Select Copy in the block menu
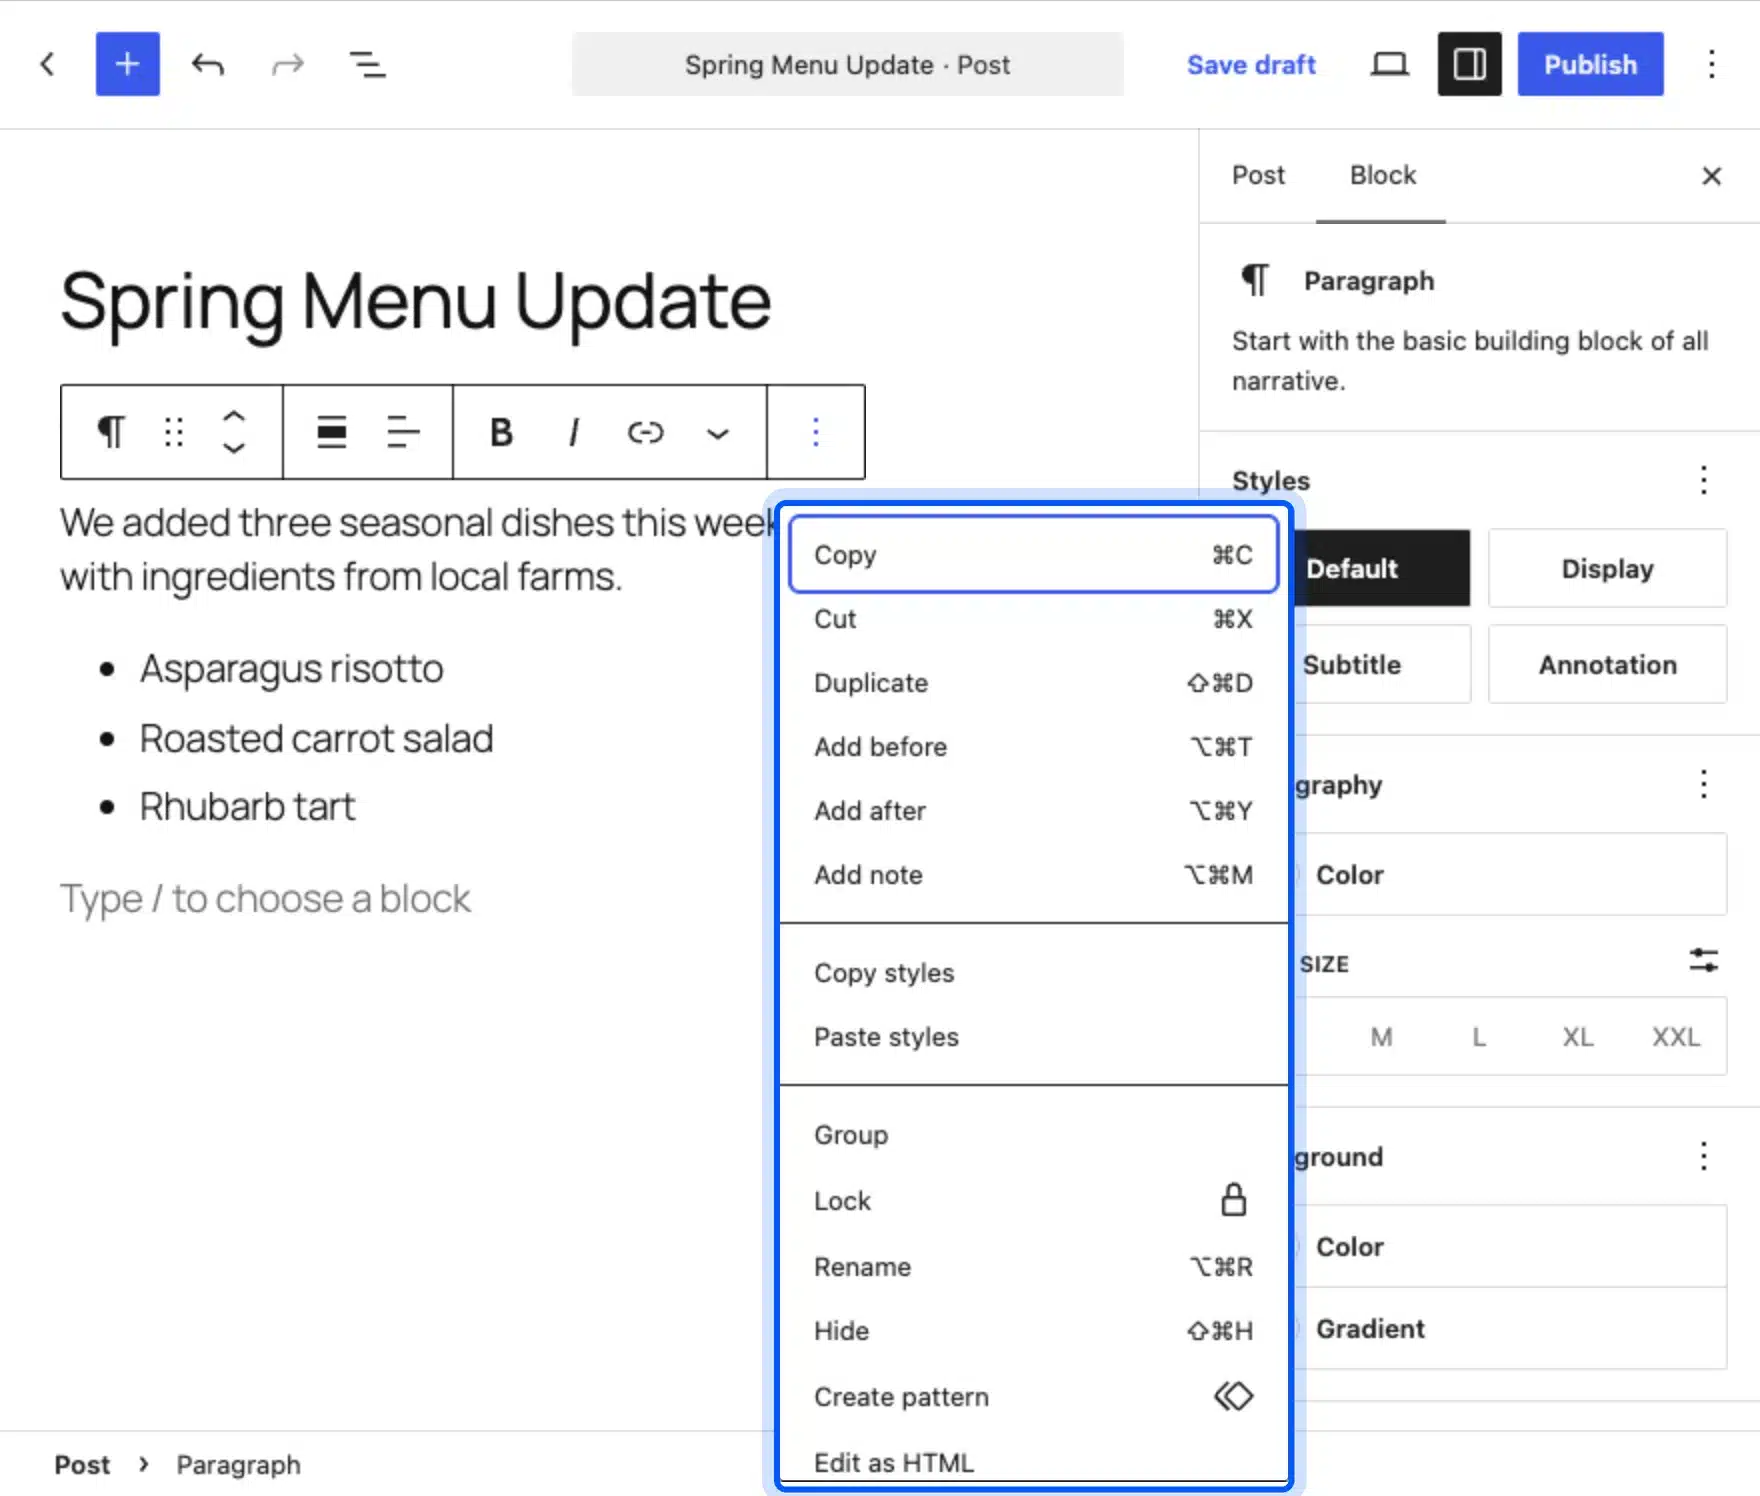This screenshot has height=1496, width=1760. pyautogui.click(x=1033, y=555)
